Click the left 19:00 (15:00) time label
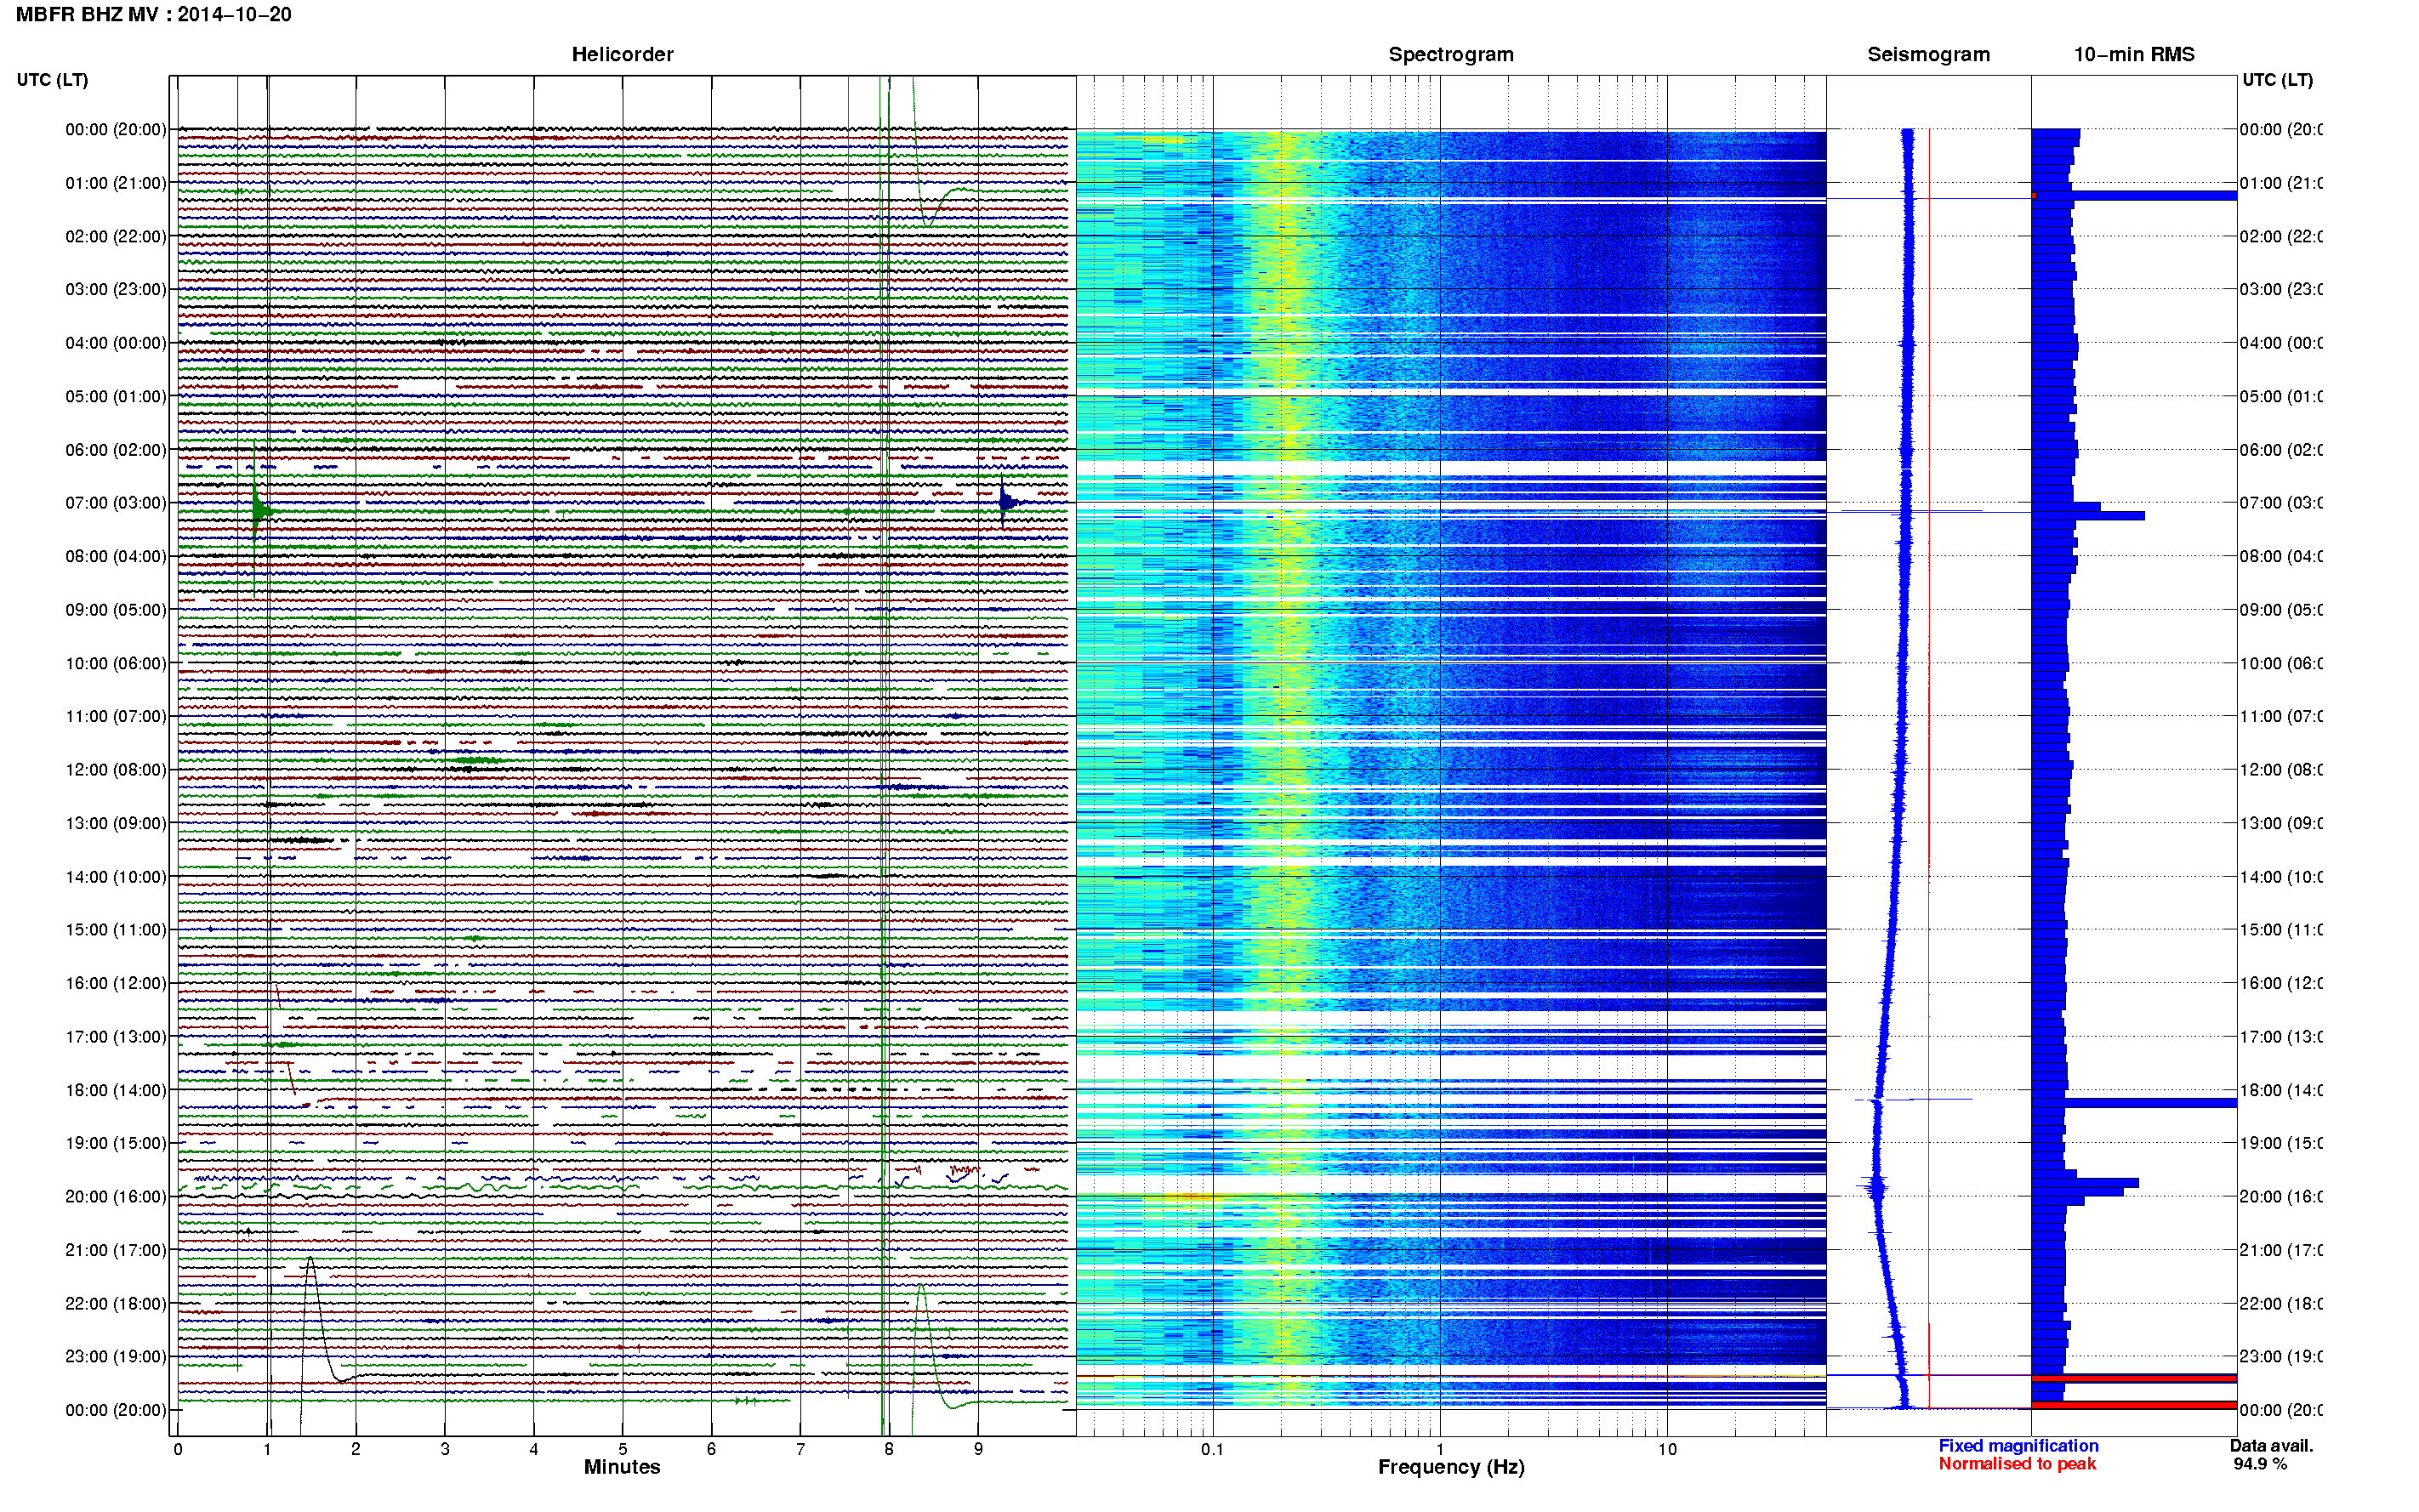The height and width of the screenshot is (1512, 2419). click(x=116, y=1142)
